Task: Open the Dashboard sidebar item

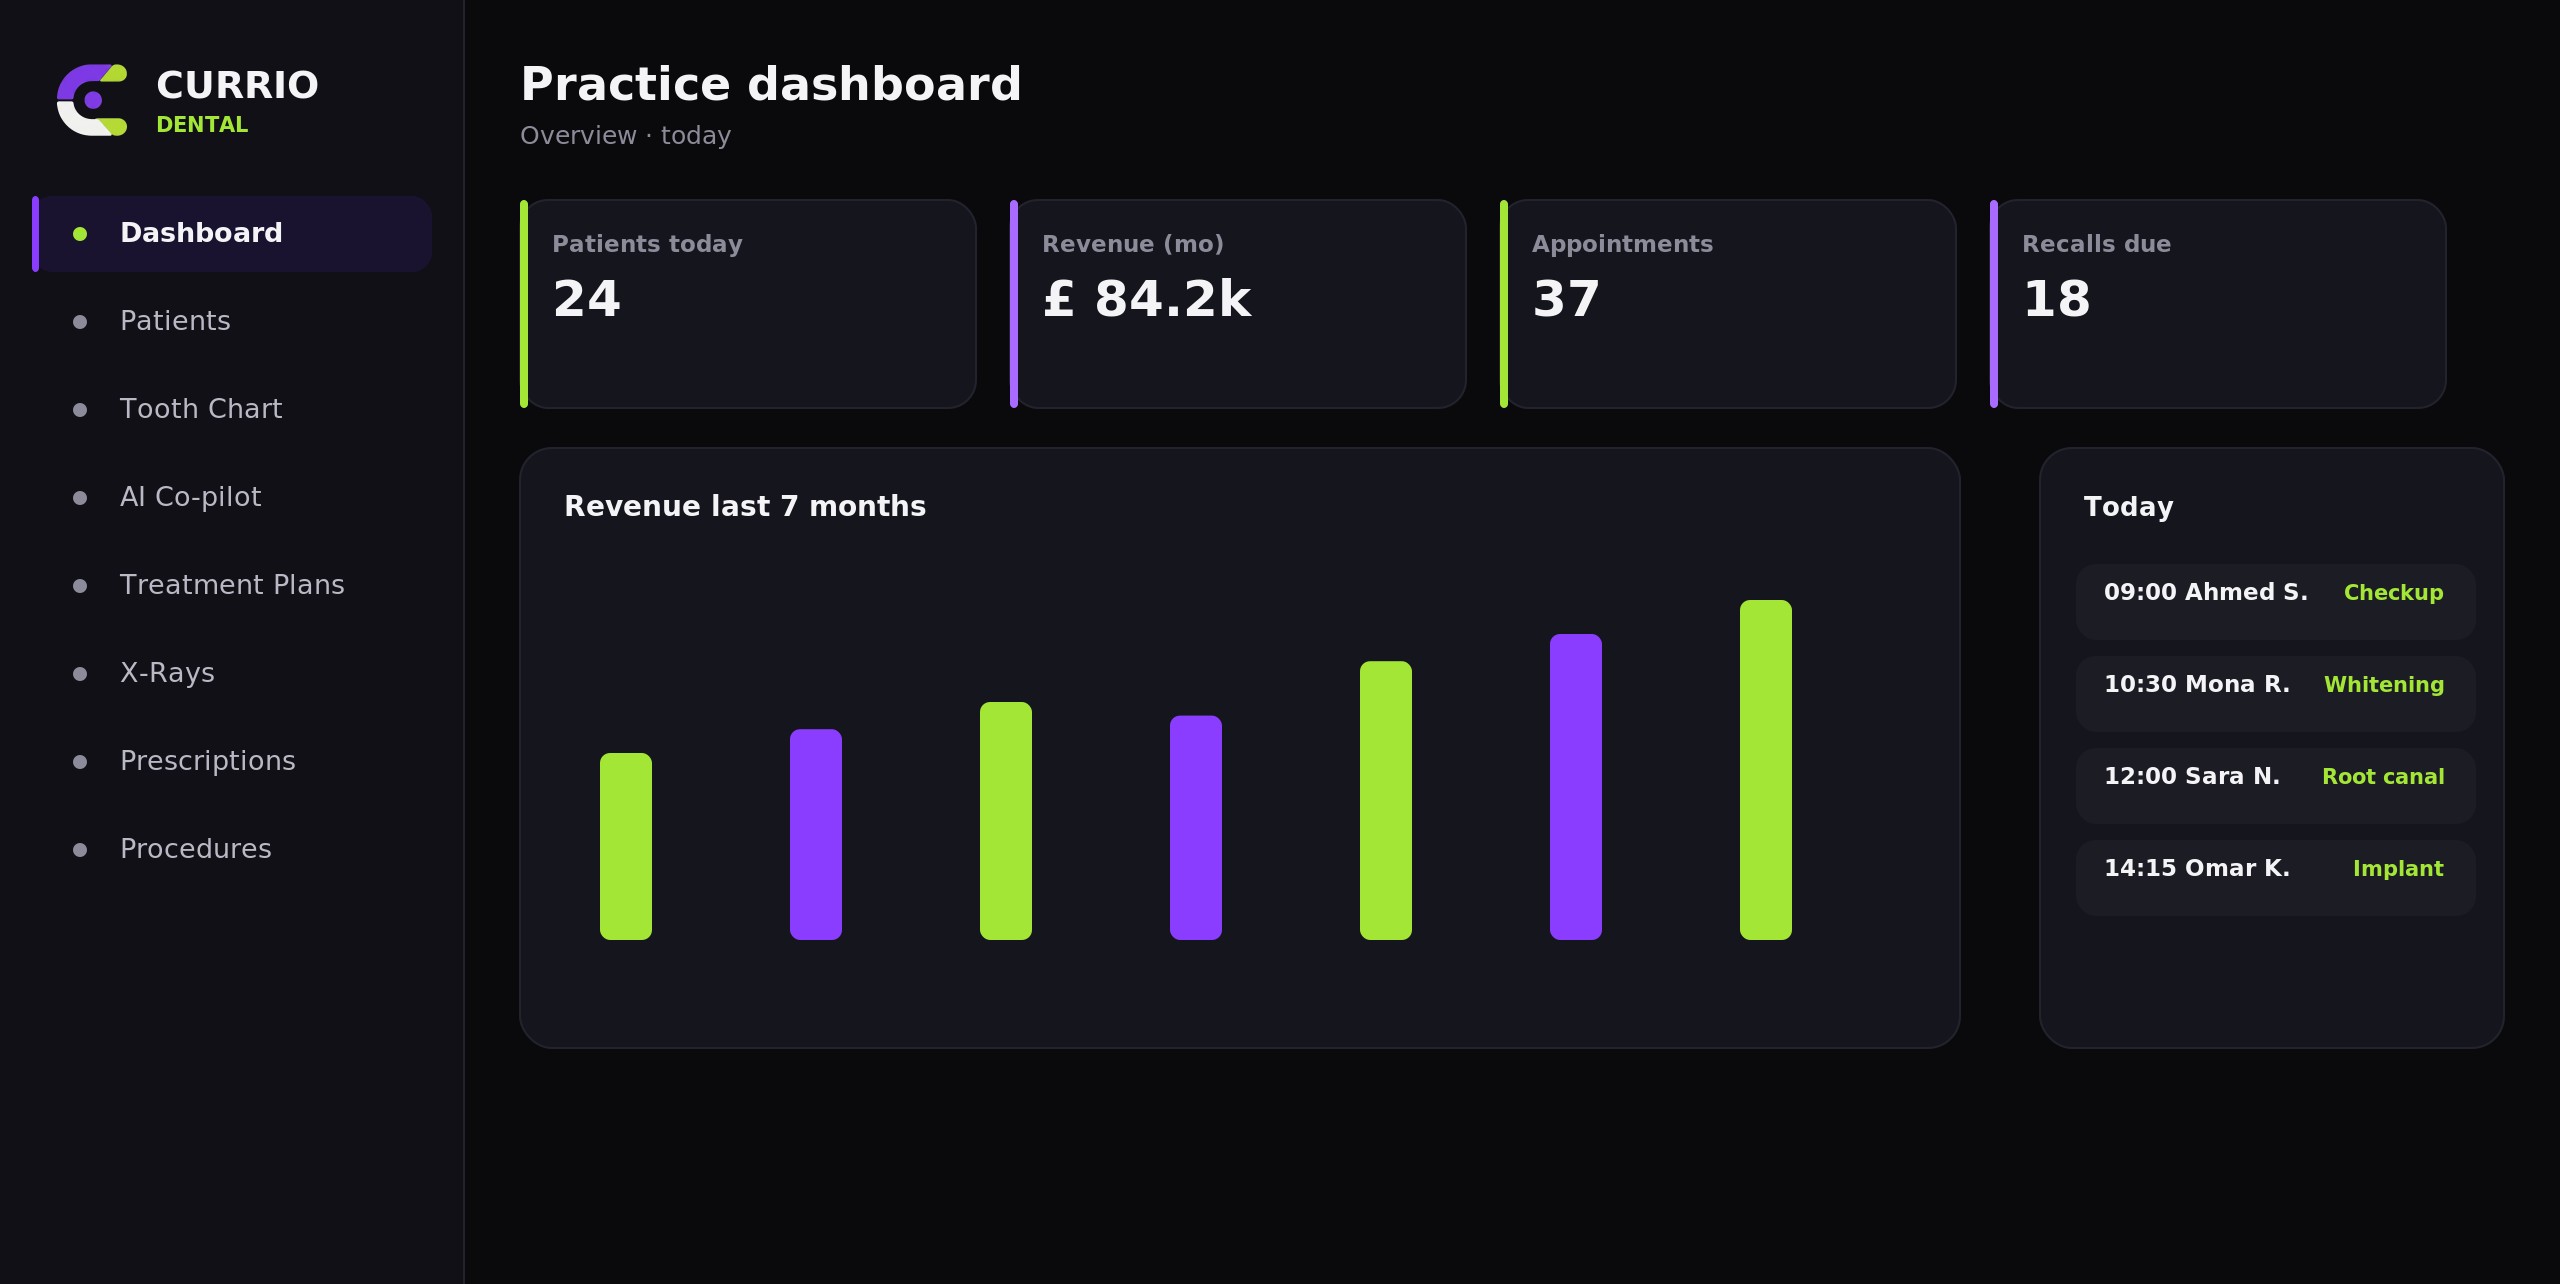Action: click(232, 234)
